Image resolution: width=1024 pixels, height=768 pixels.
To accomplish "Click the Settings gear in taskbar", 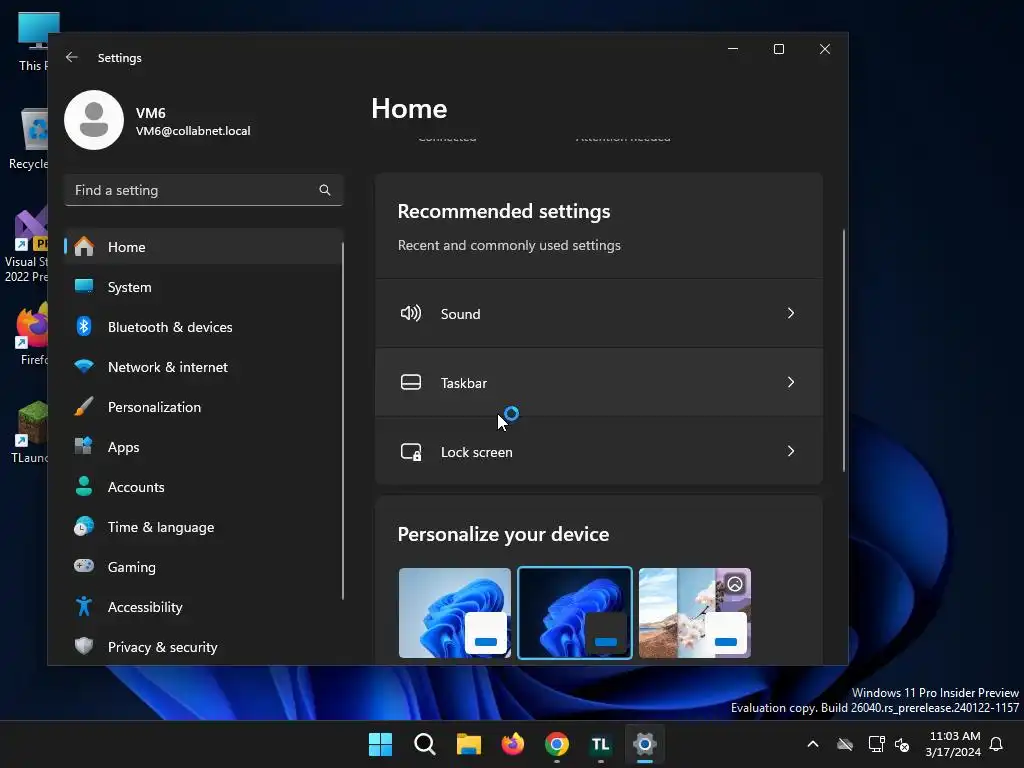I will coord(645,744).
